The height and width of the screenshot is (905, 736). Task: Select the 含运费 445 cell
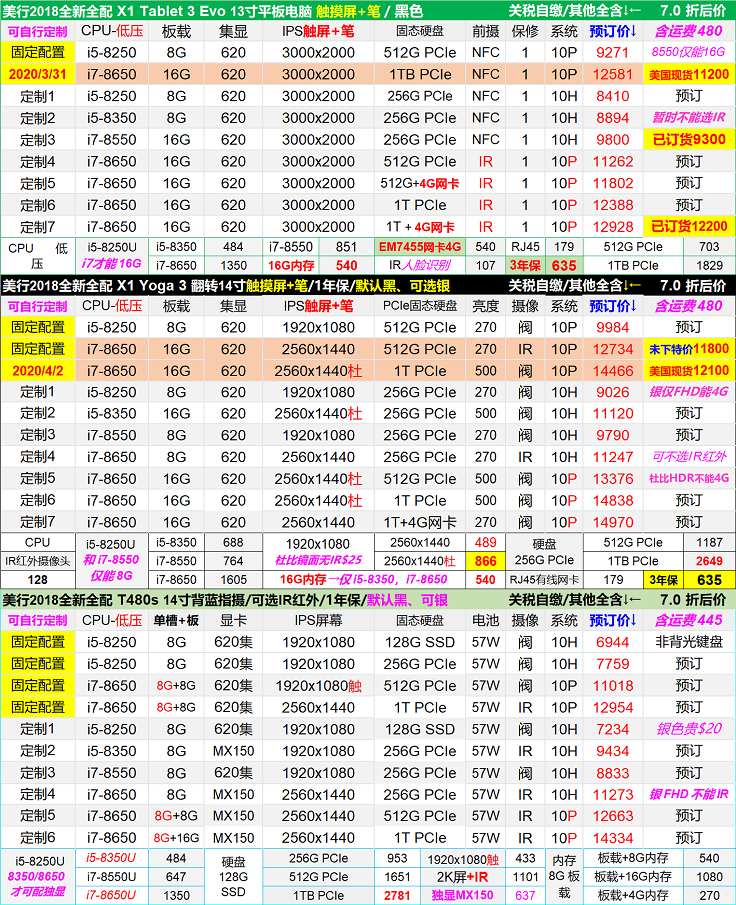pos(688,621)
